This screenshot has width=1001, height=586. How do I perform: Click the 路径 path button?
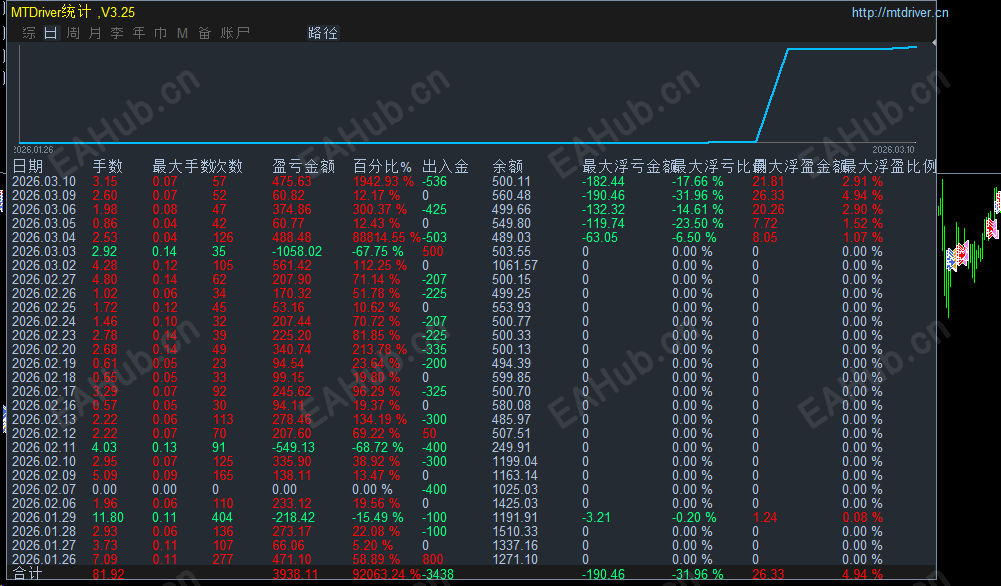[323, 33]
